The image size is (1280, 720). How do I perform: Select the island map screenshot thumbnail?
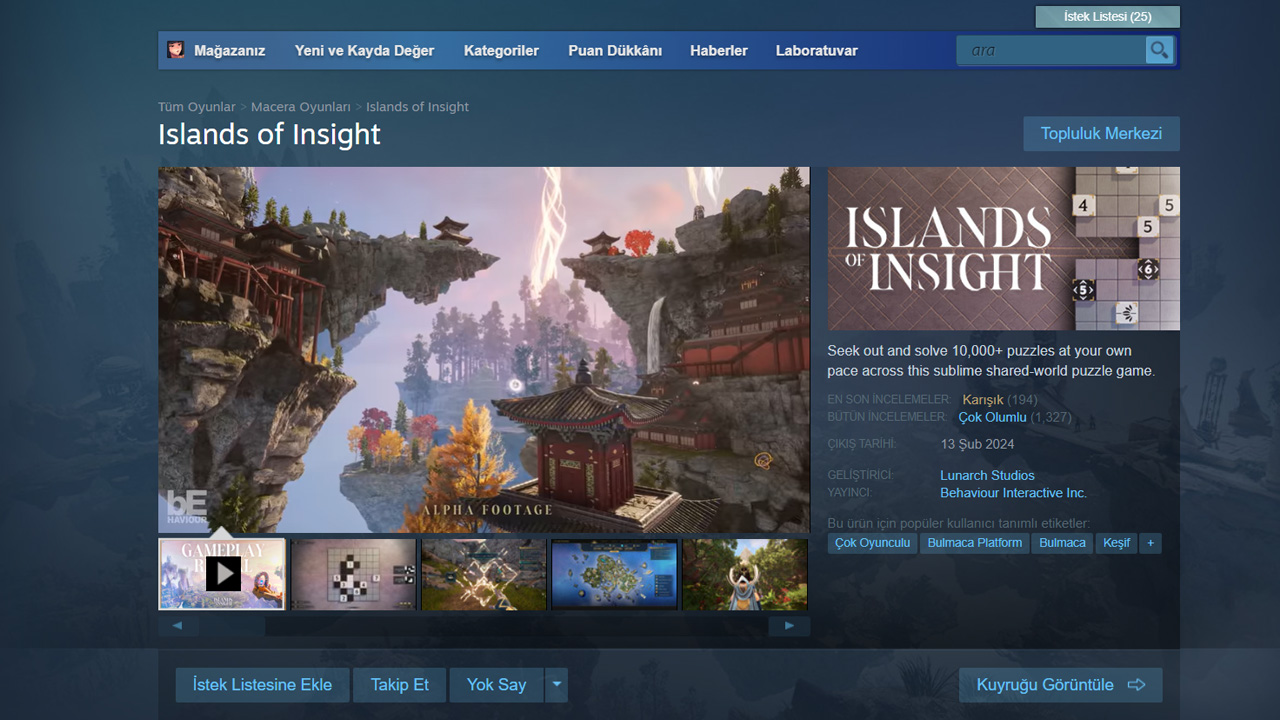(614, 574)
